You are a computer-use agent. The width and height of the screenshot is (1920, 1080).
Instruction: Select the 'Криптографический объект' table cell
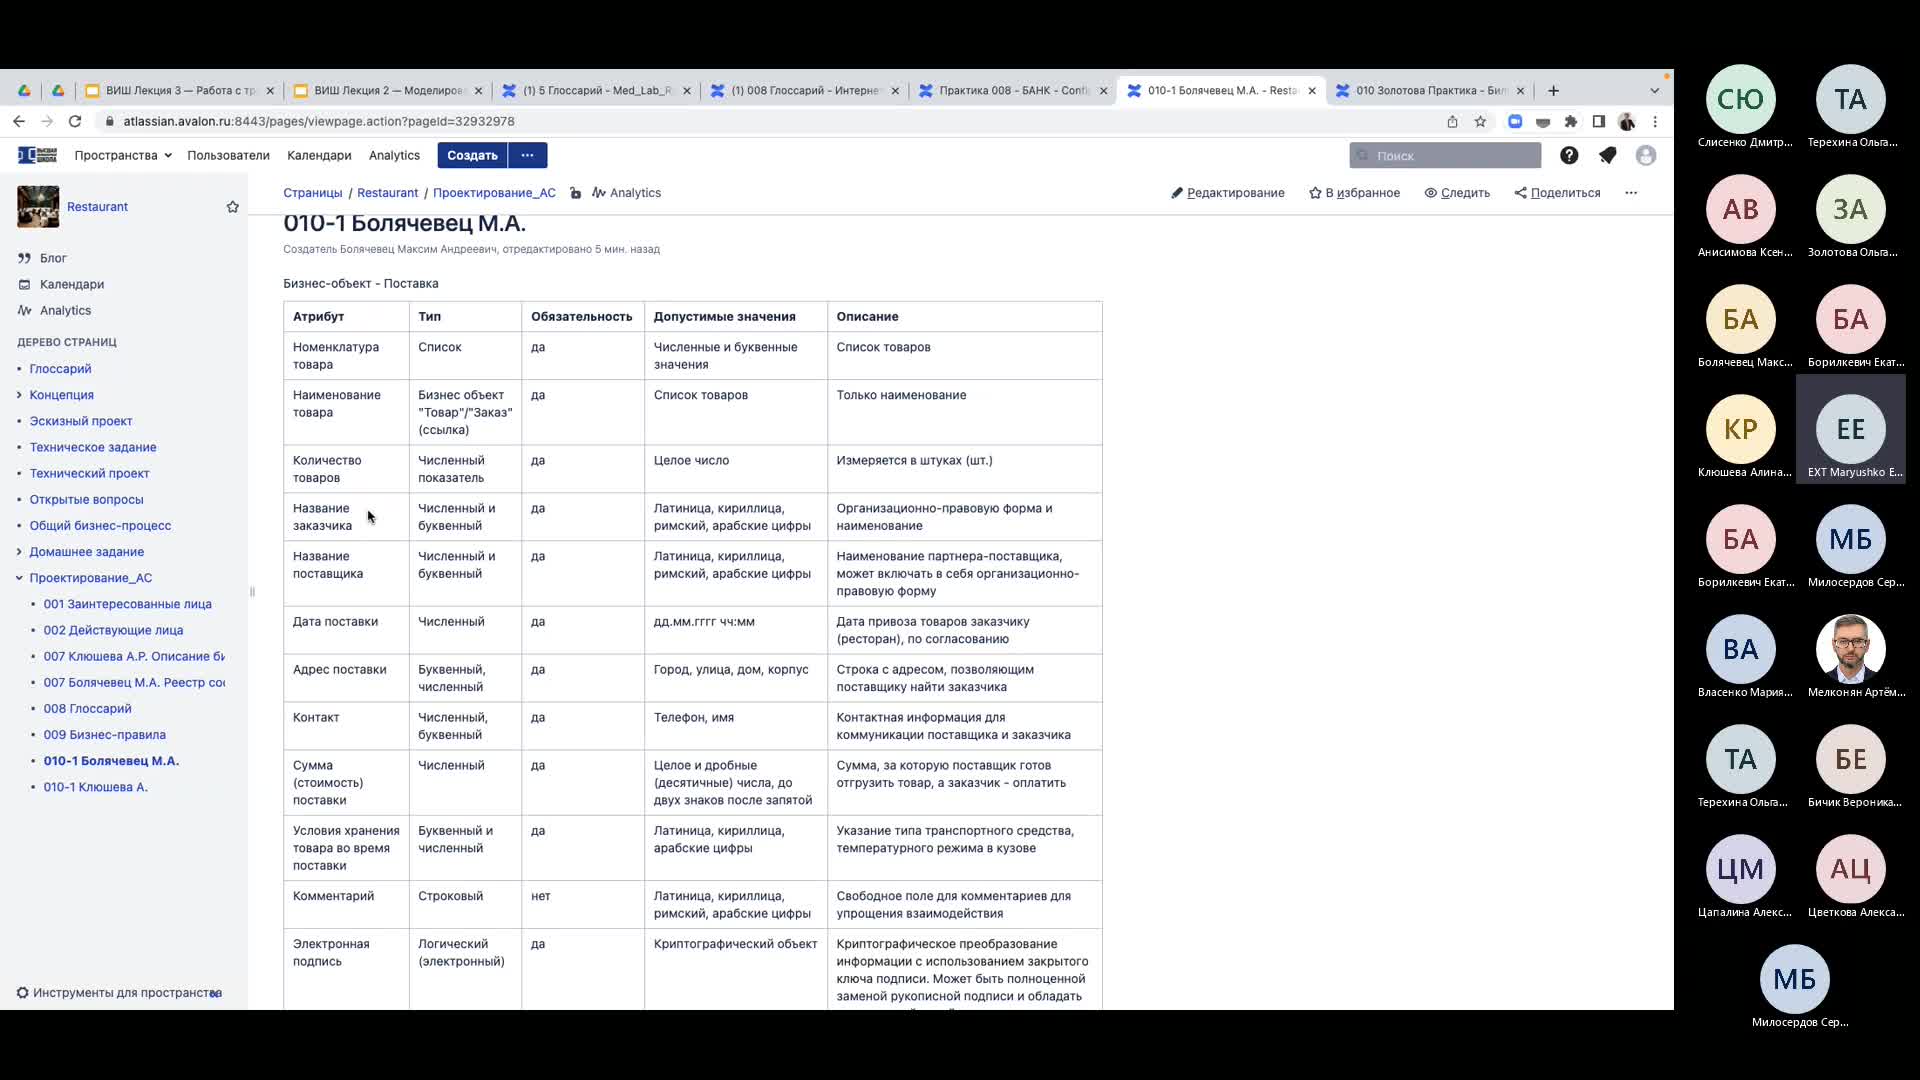tap(735, 969)
